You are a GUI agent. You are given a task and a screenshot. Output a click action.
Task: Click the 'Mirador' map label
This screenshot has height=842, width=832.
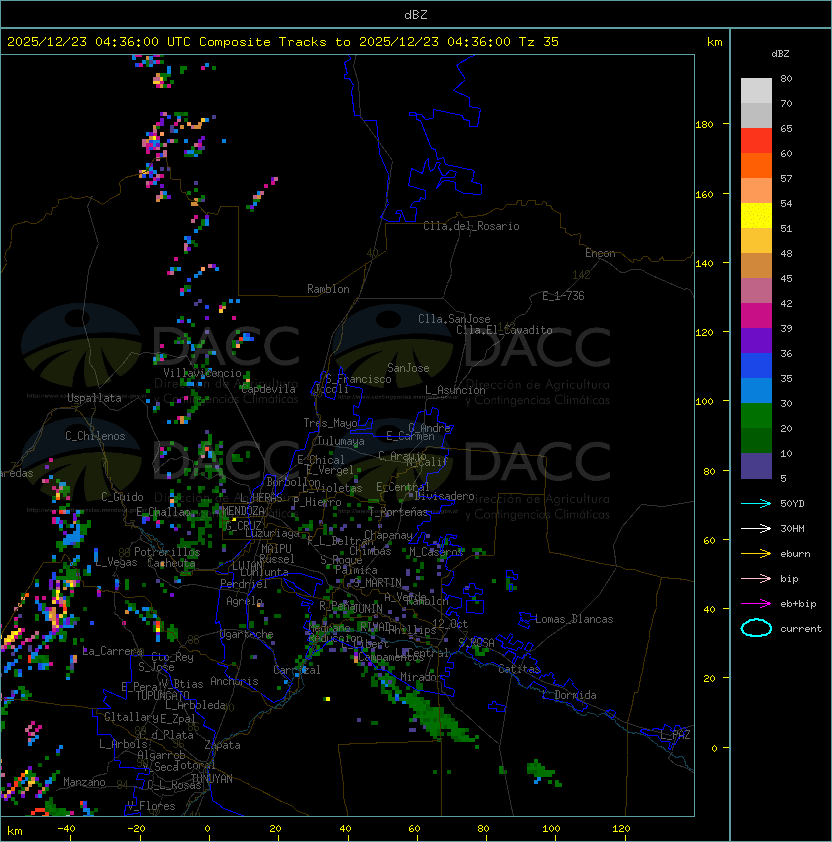[x=422, y=677]
